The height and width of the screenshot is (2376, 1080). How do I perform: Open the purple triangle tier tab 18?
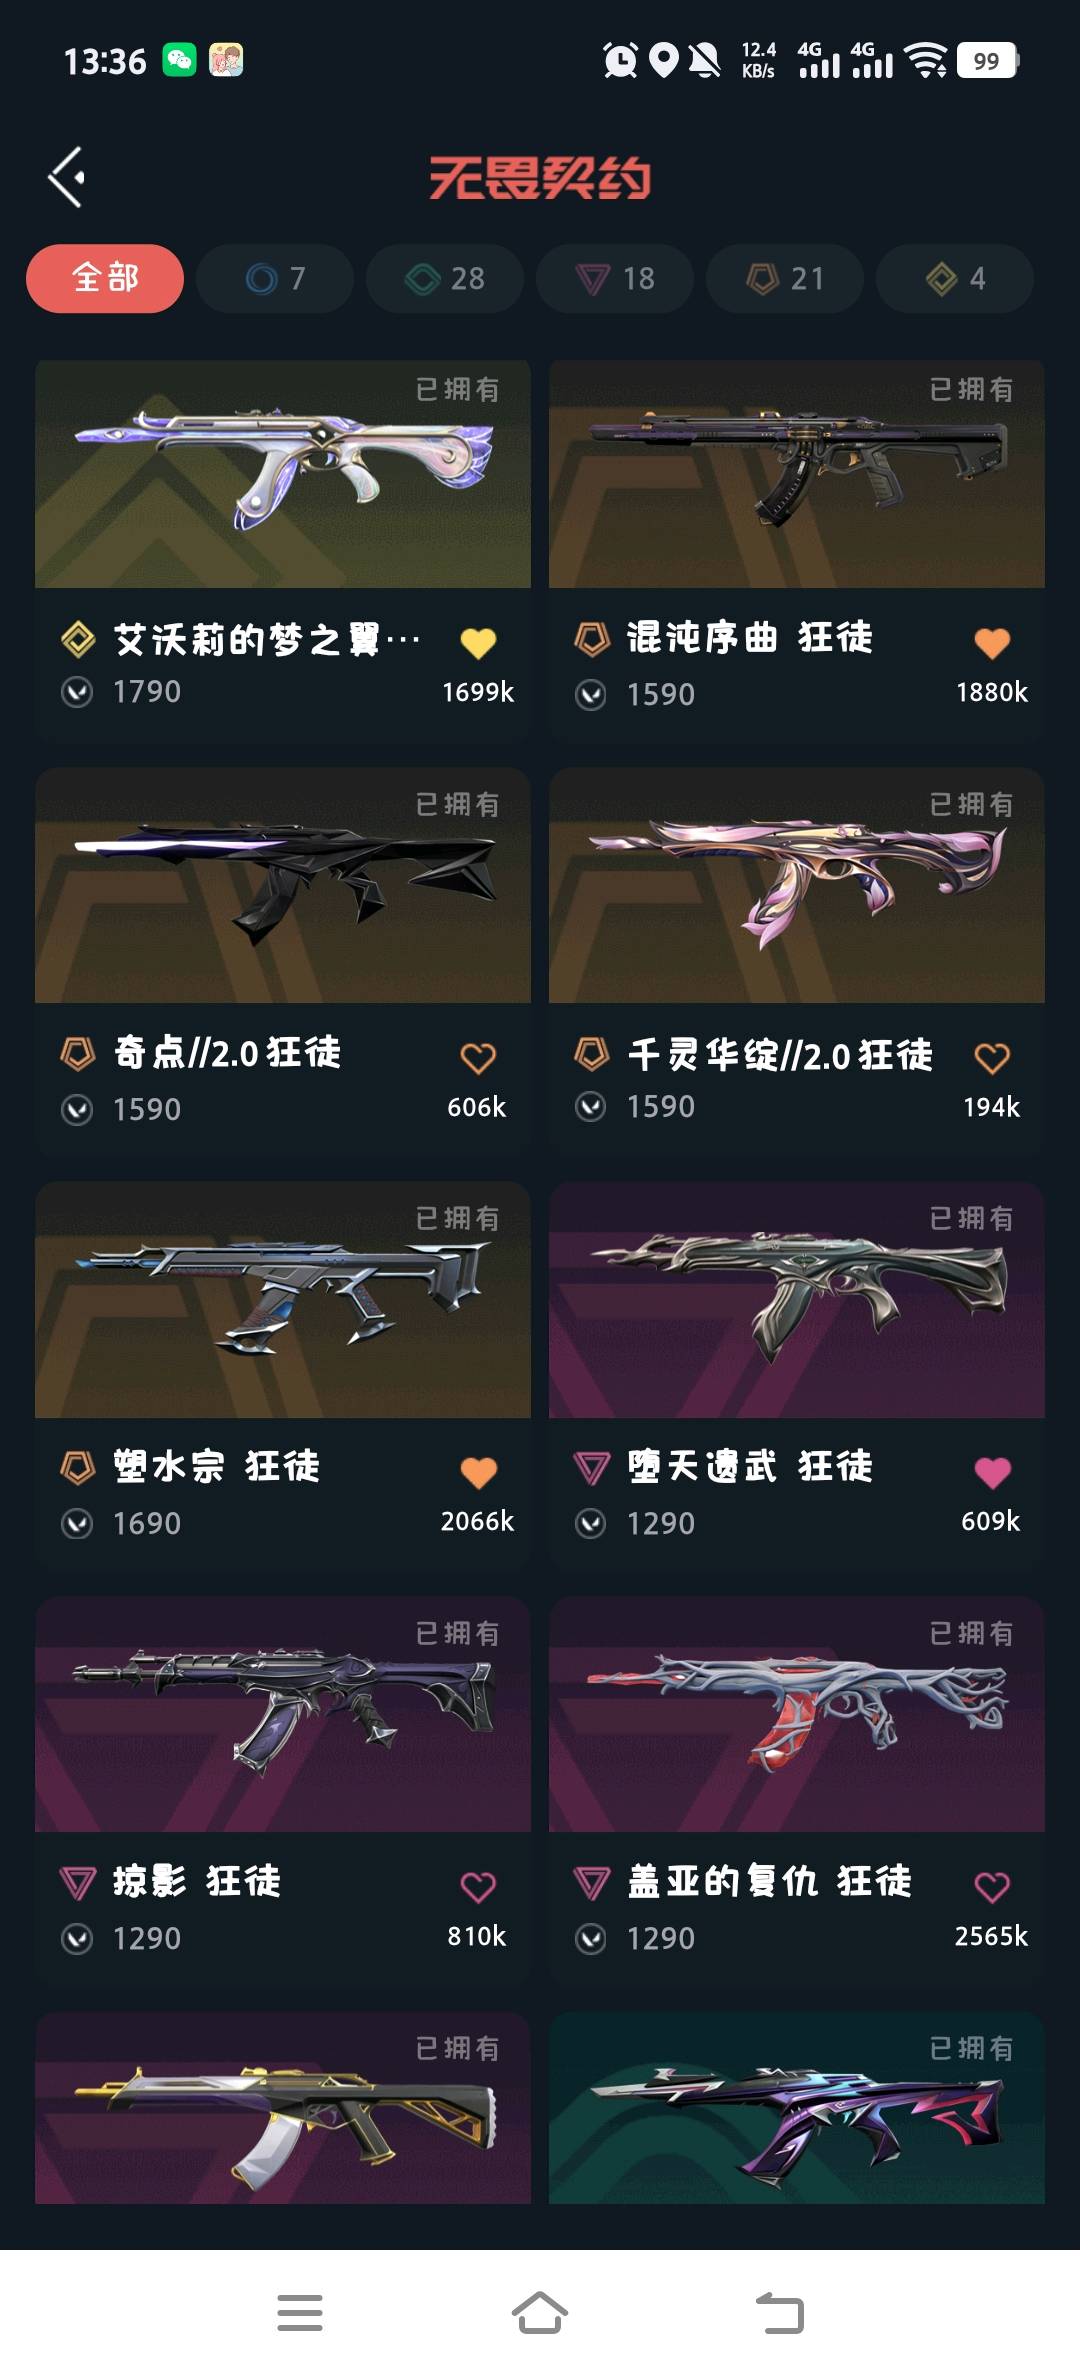615,278
